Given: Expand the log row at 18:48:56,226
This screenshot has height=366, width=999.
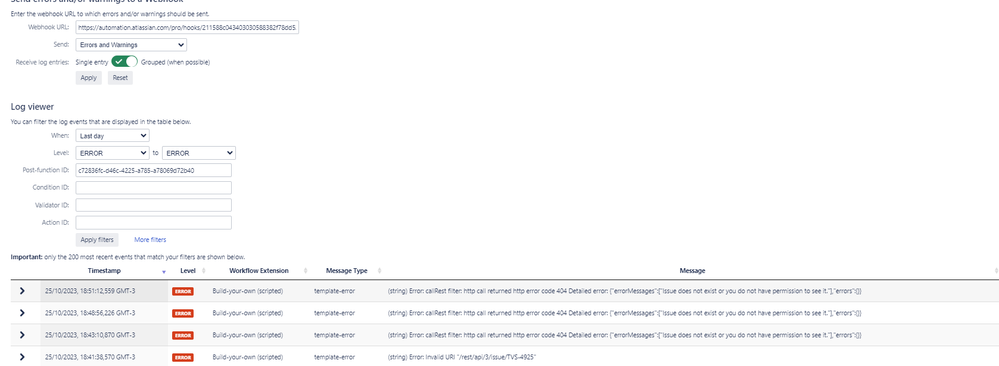Looking at the screenshot, I should pos(22,313).
